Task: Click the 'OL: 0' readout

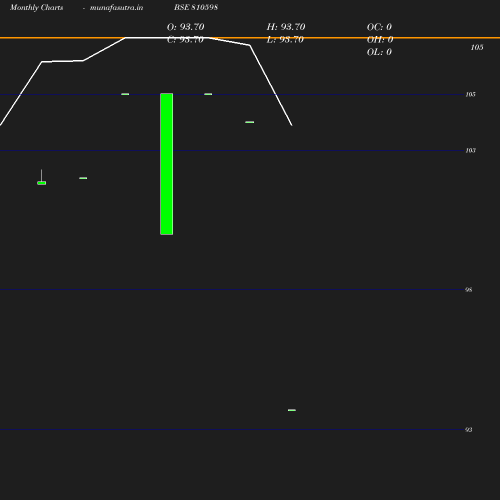Action: 379,52
